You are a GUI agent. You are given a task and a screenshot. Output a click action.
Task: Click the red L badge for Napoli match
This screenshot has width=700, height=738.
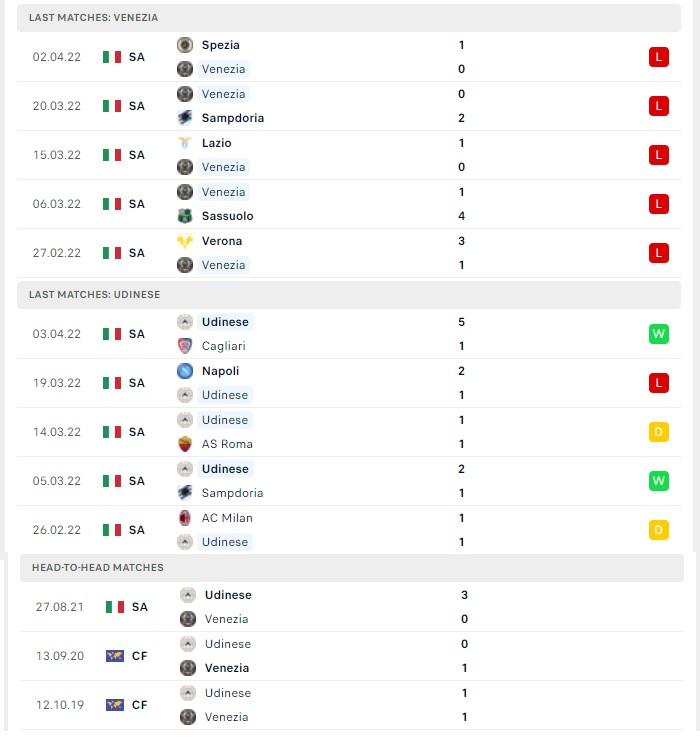point(659,383)
